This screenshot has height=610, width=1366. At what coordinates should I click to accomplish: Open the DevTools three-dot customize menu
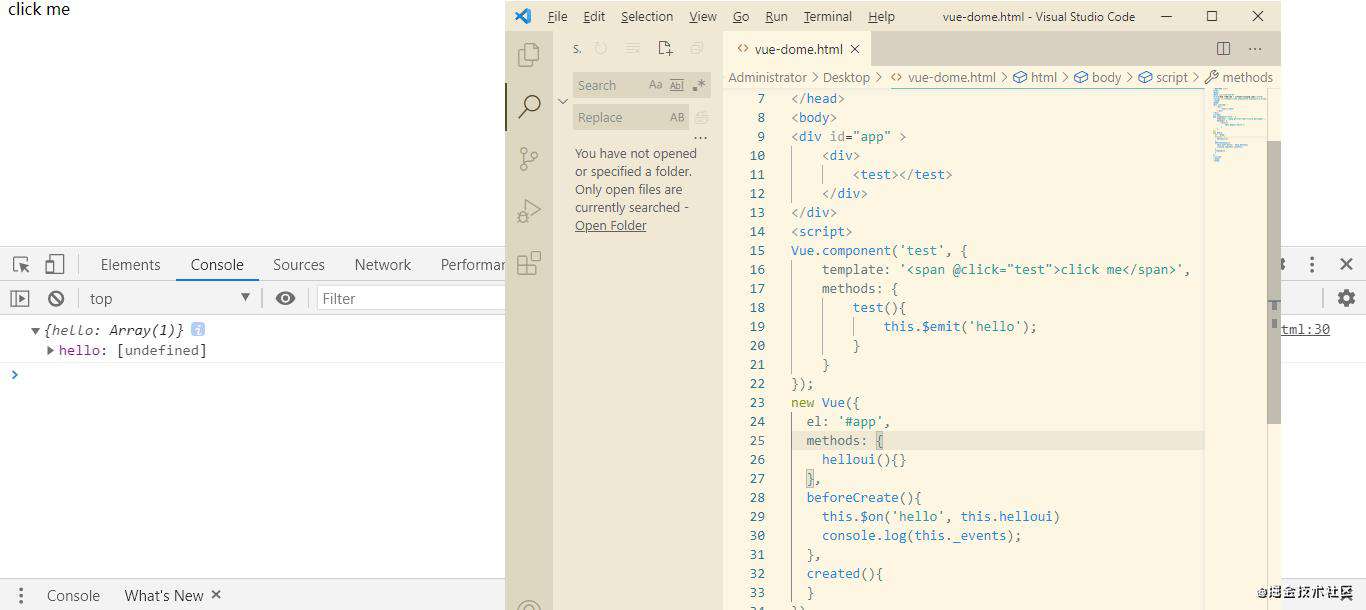pos(1312,265)
